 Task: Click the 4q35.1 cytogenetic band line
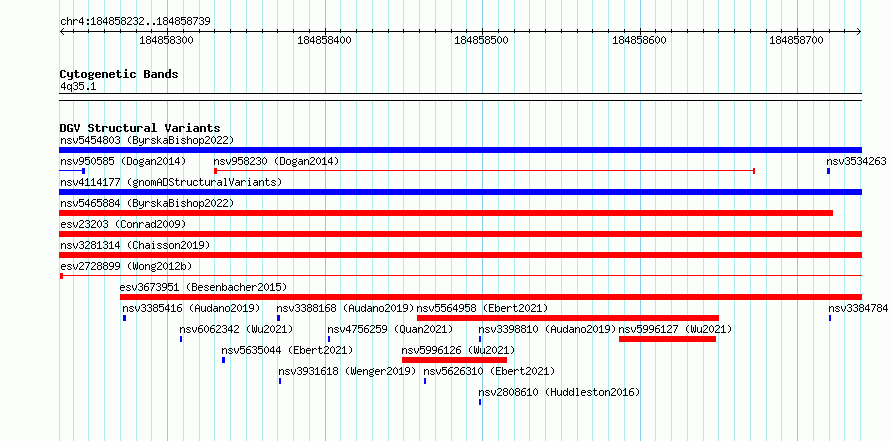(460, 97)
